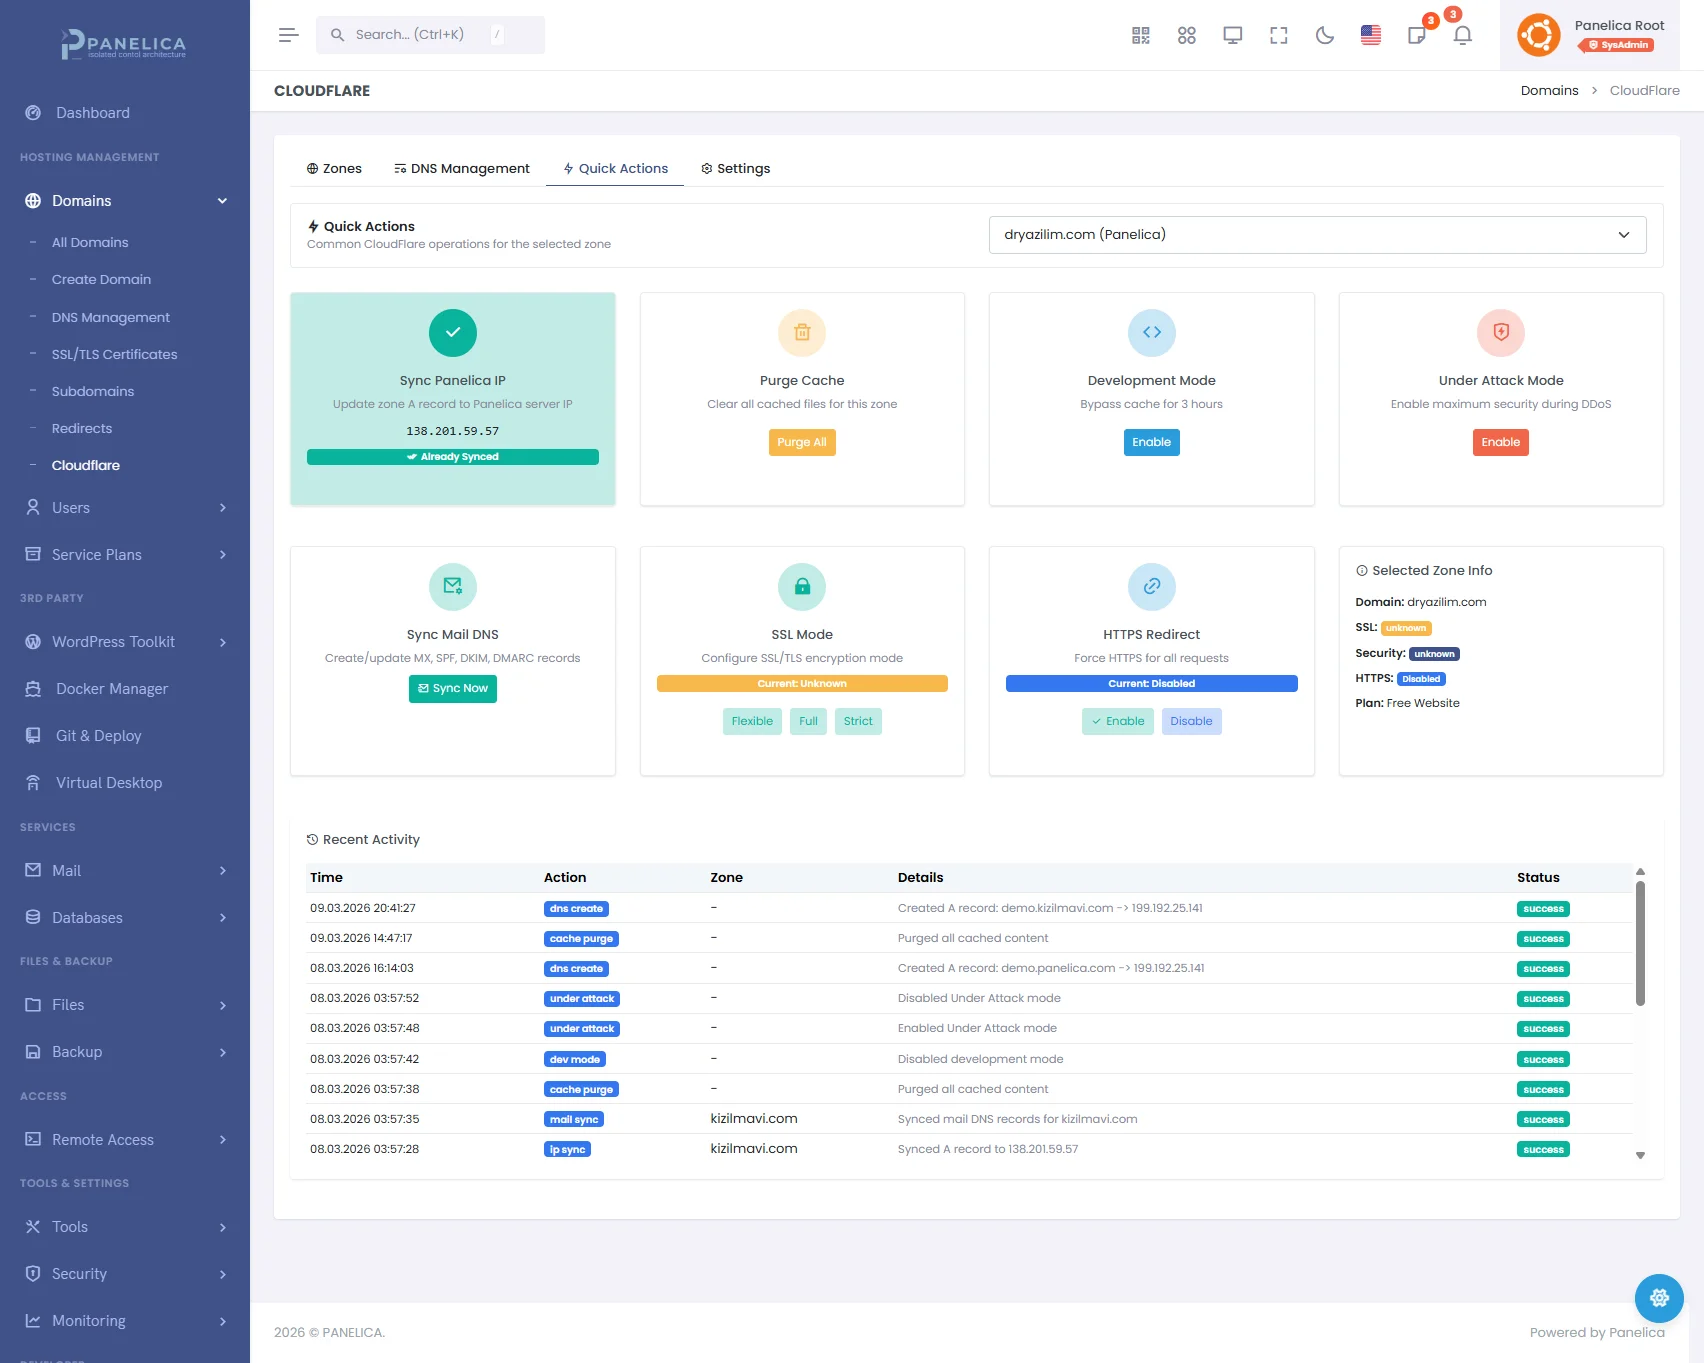Click the Sync Now button
This screenshot has height=1363, width=1704.
[x=452, y=689]
